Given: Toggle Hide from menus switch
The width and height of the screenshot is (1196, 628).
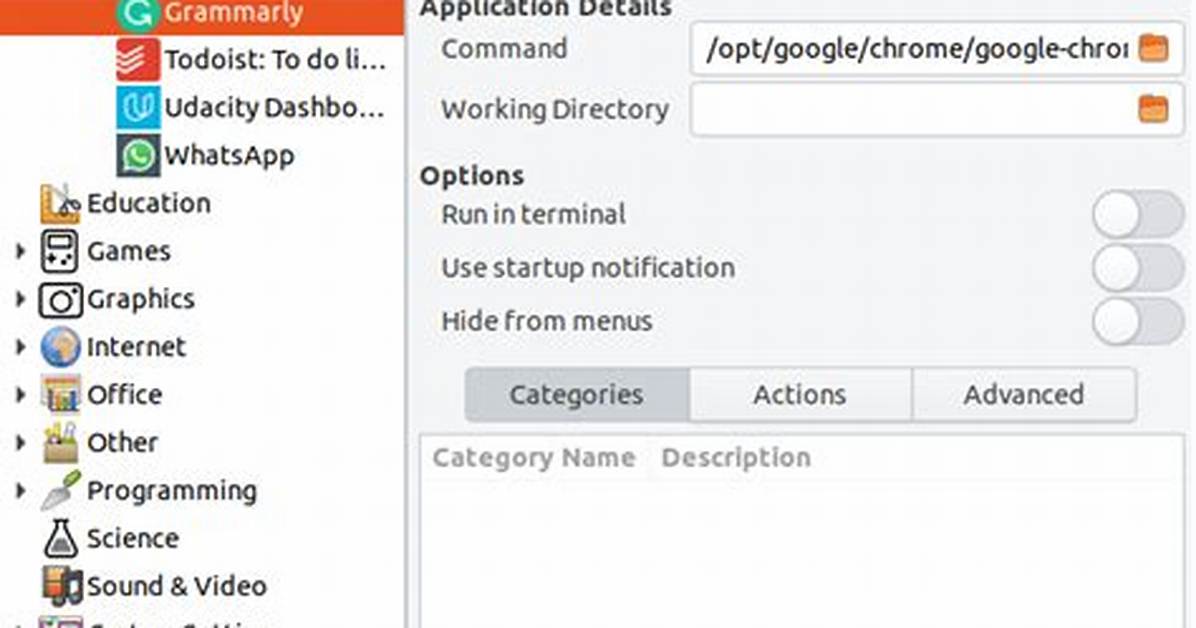Looking at the screenshot, I should click(1138, 321).
